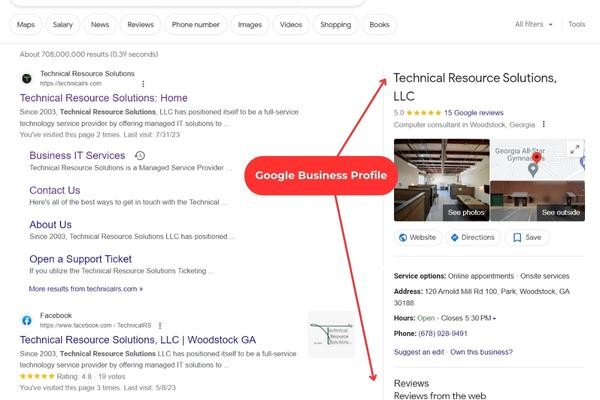The image size is (600, 400).
Task: Click Computer consultant in Woodstock, Georgia text
Action: coord(464,125)
